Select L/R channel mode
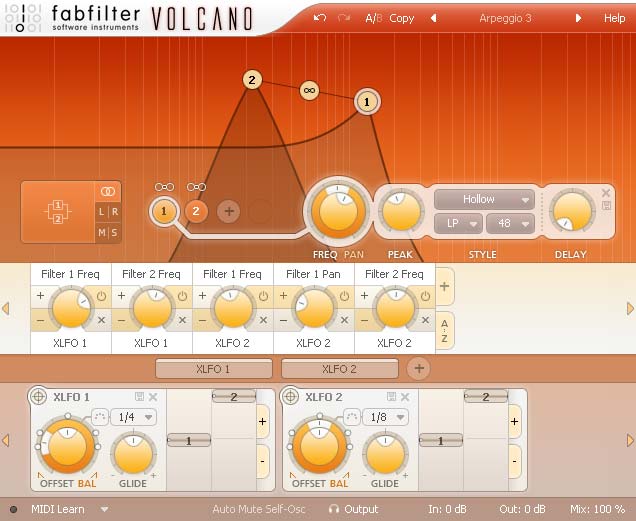The image size is (636, 521). click(108, 211)
